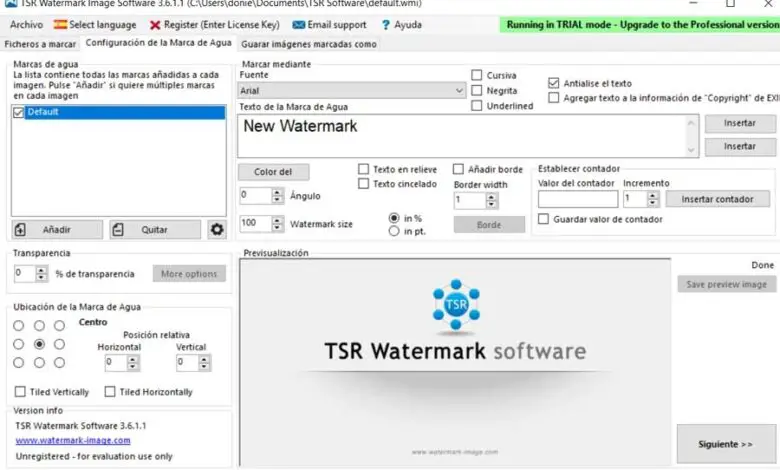Open the www.watermark-image.com link
Viewport: 780px width, 470px height.
pos(73,441)
